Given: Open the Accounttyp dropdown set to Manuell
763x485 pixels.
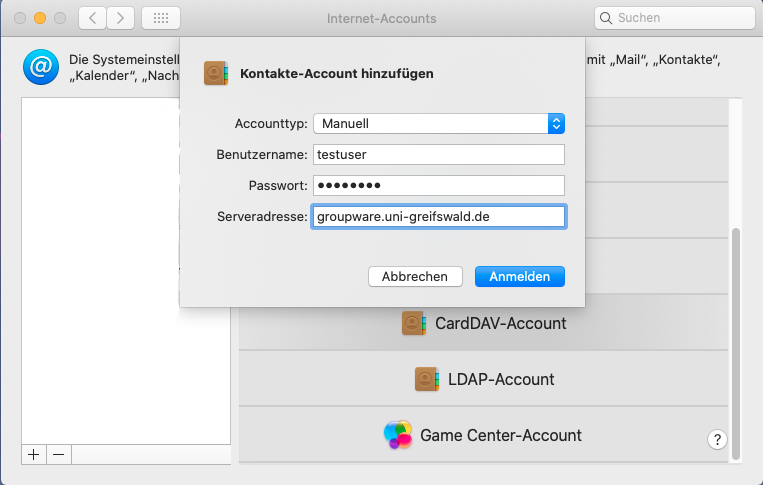Looking at the screenshot, I should [439, 123].
